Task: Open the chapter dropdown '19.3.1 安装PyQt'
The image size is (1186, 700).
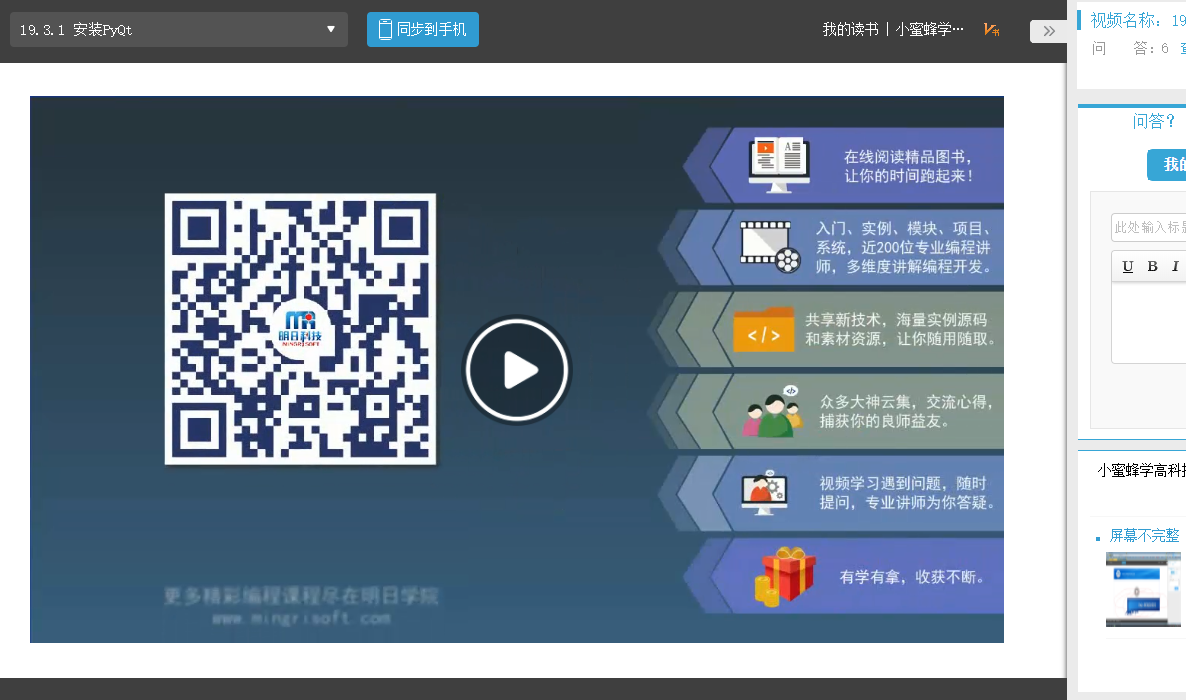Action: [179, 30]
